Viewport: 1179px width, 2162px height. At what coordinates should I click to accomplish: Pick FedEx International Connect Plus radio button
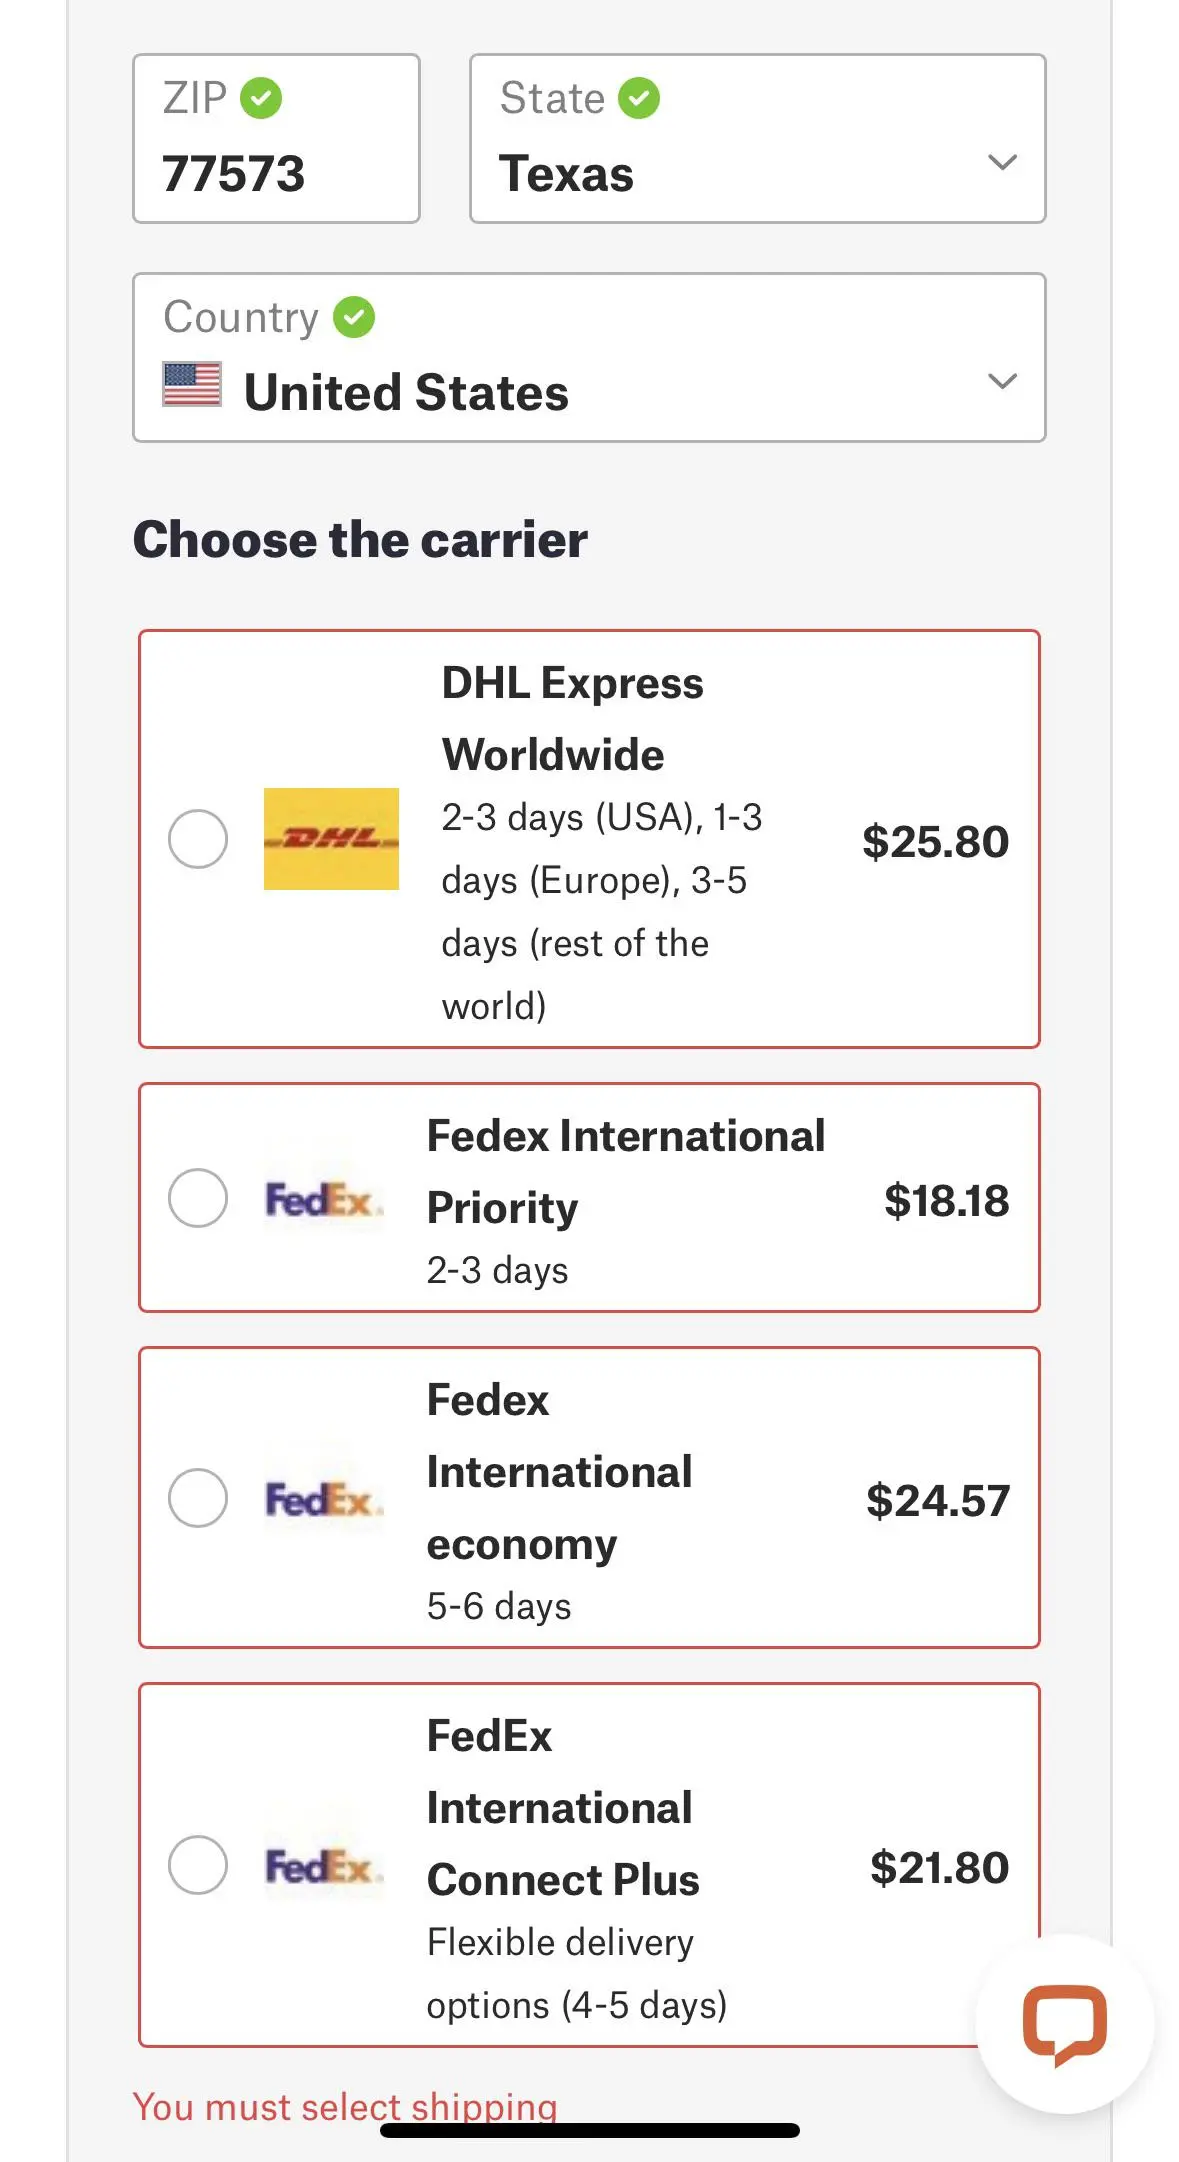pos(198,1865)
